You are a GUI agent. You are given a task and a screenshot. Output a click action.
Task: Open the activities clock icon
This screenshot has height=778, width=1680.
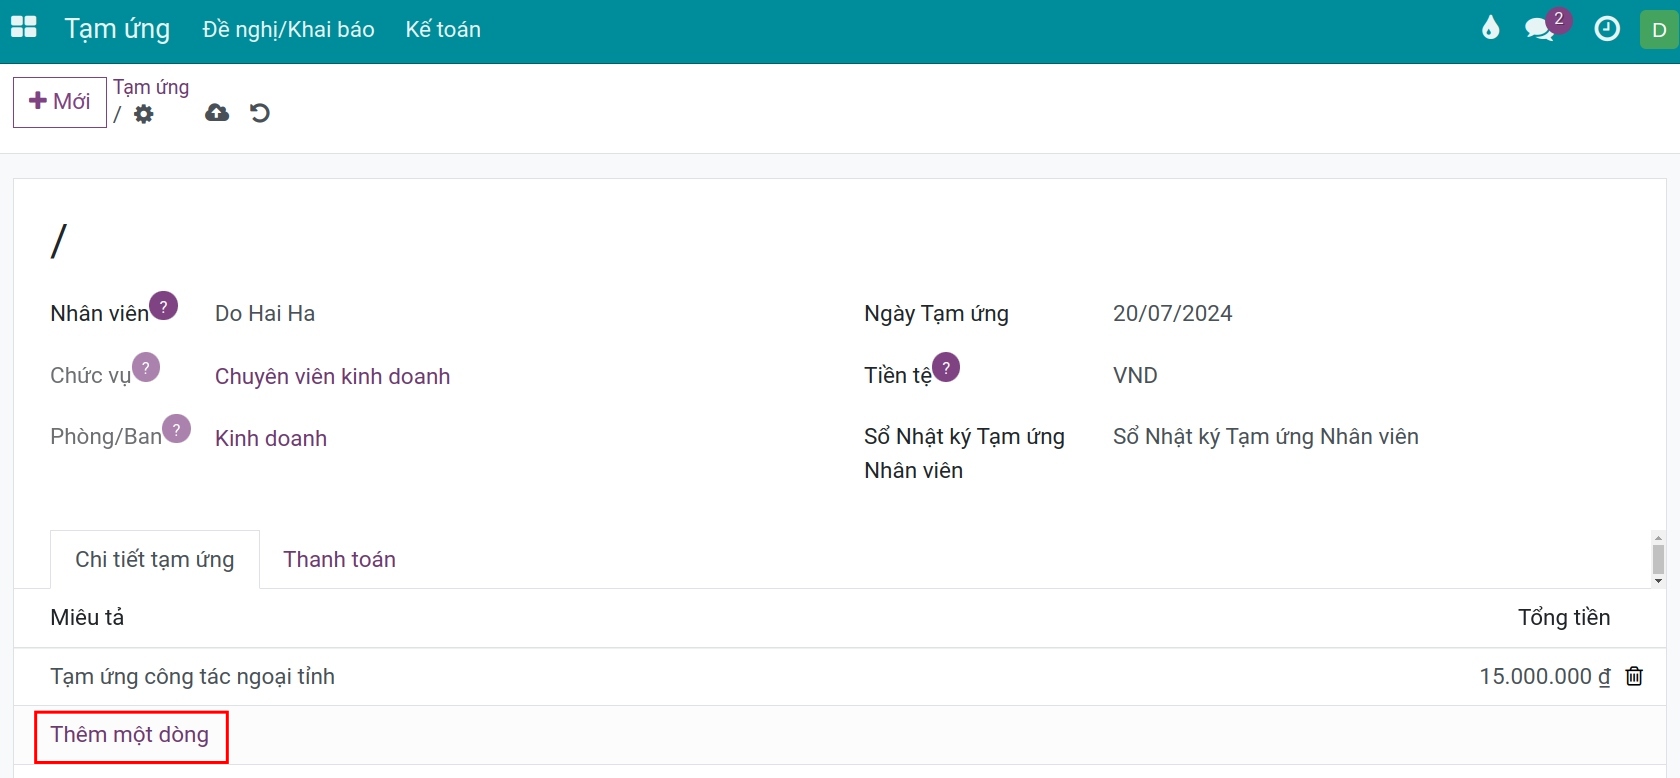(1606, 29)
